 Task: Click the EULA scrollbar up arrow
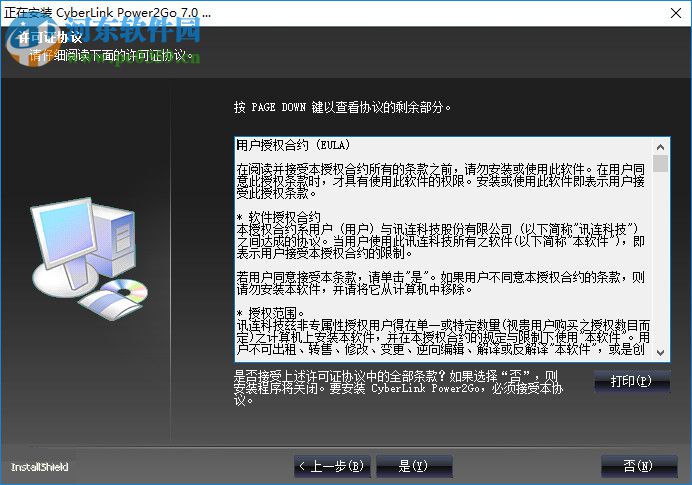(660, 147)
